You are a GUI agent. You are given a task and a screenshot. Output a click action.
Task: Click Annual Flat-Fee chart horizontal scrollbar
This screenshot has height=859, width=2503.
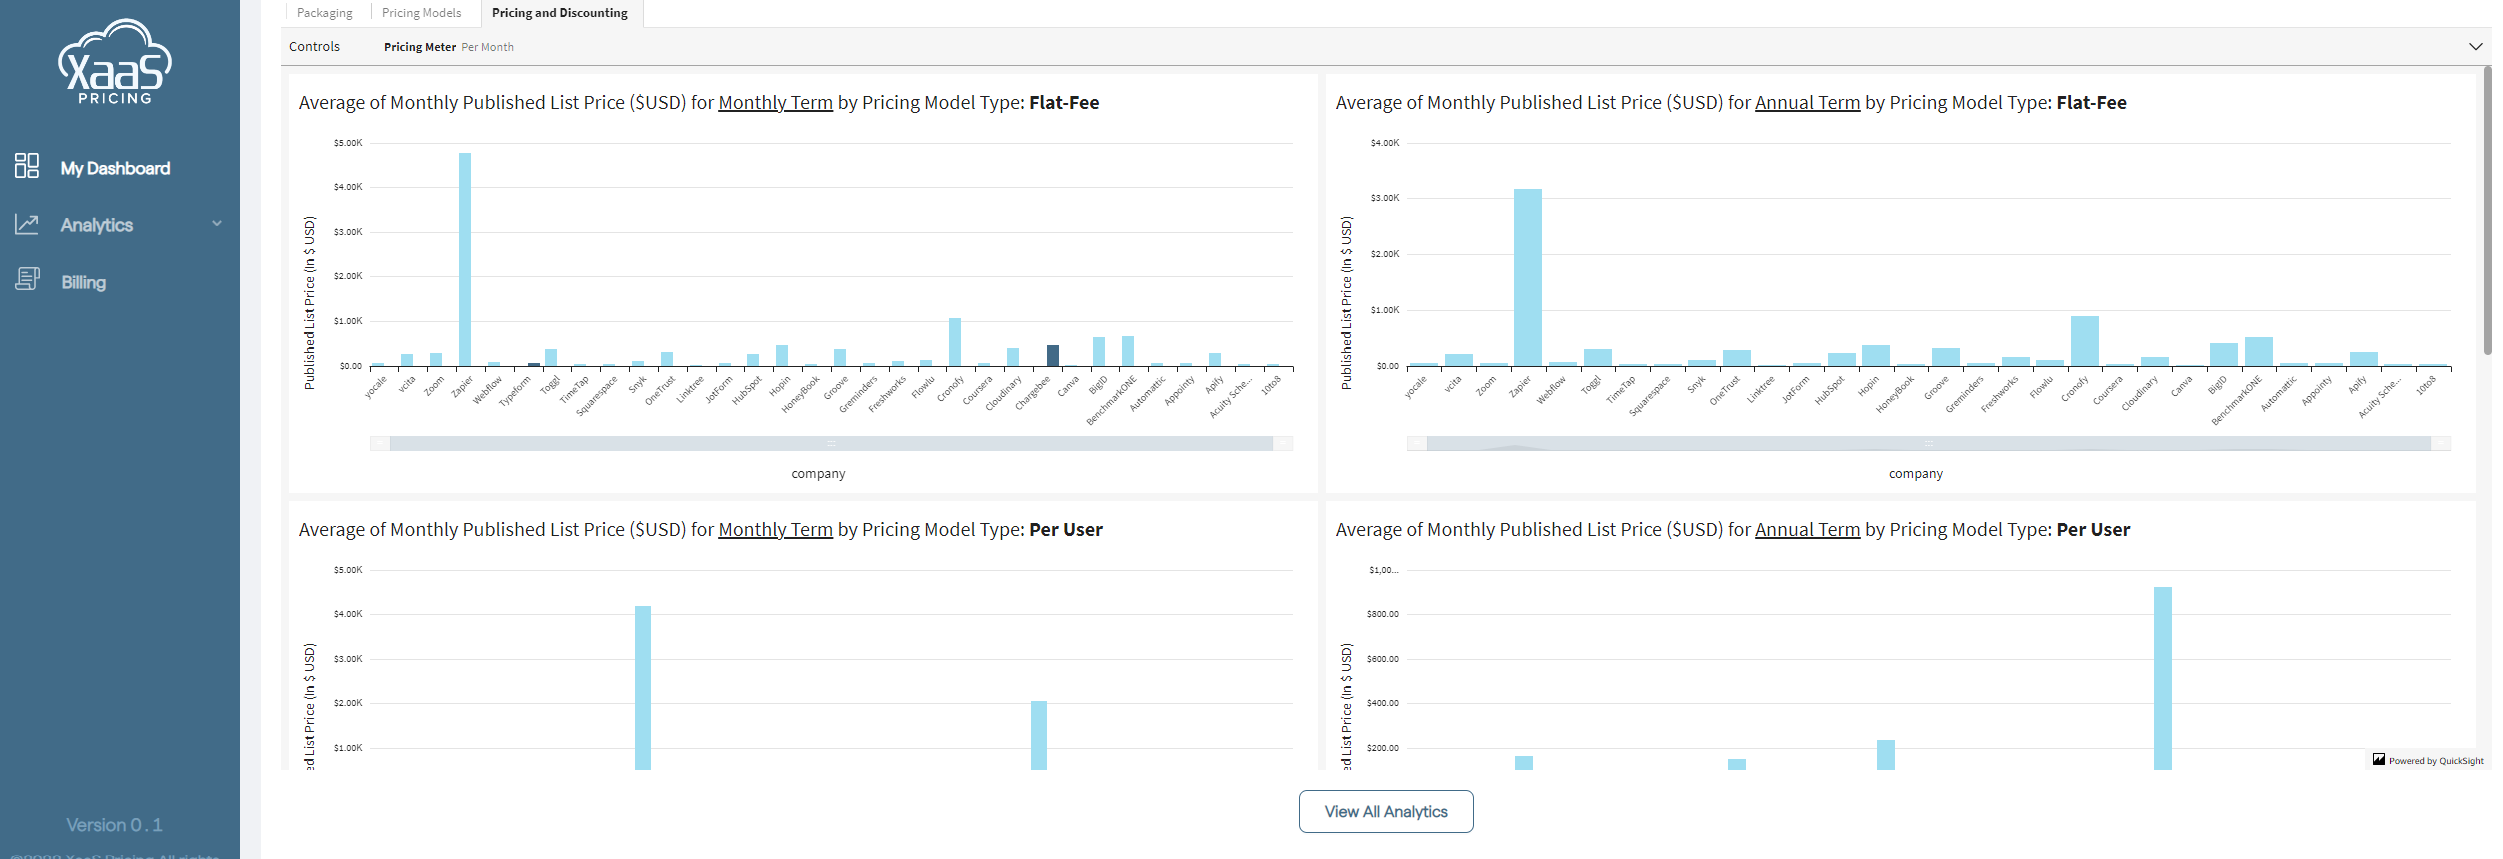point(1929,443)
